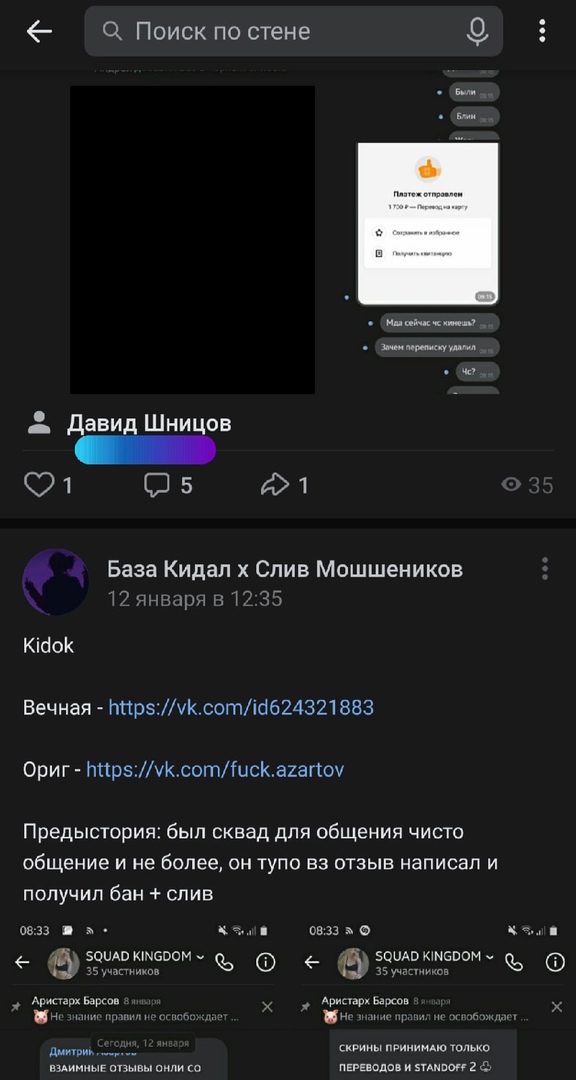Open the blacked-out image attachment
This screenshot has height=1080, width=576.
[x=192, y=240]
